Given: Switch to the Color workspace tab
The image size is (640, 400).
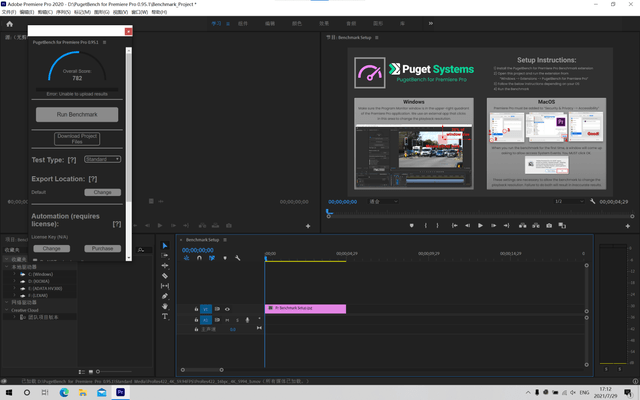Looking at the screenshot, I should [297, 24].
